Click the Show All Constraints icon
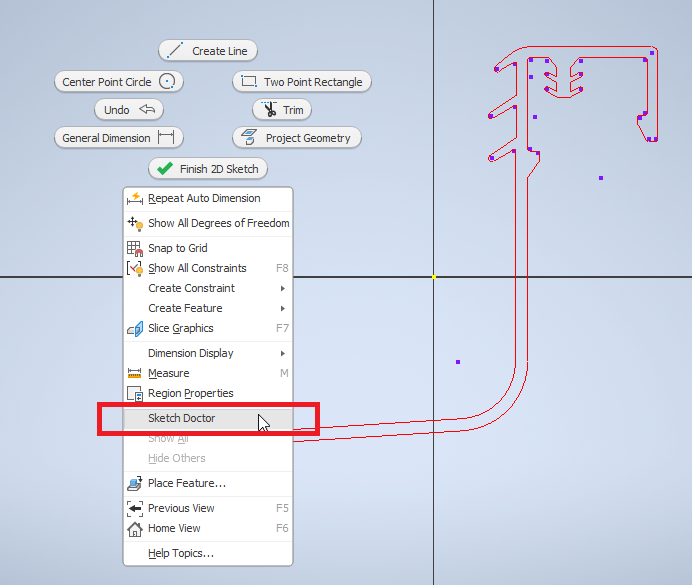Image resolution: width=692 pixels, height=585 pixels. [x=135, y=268]
